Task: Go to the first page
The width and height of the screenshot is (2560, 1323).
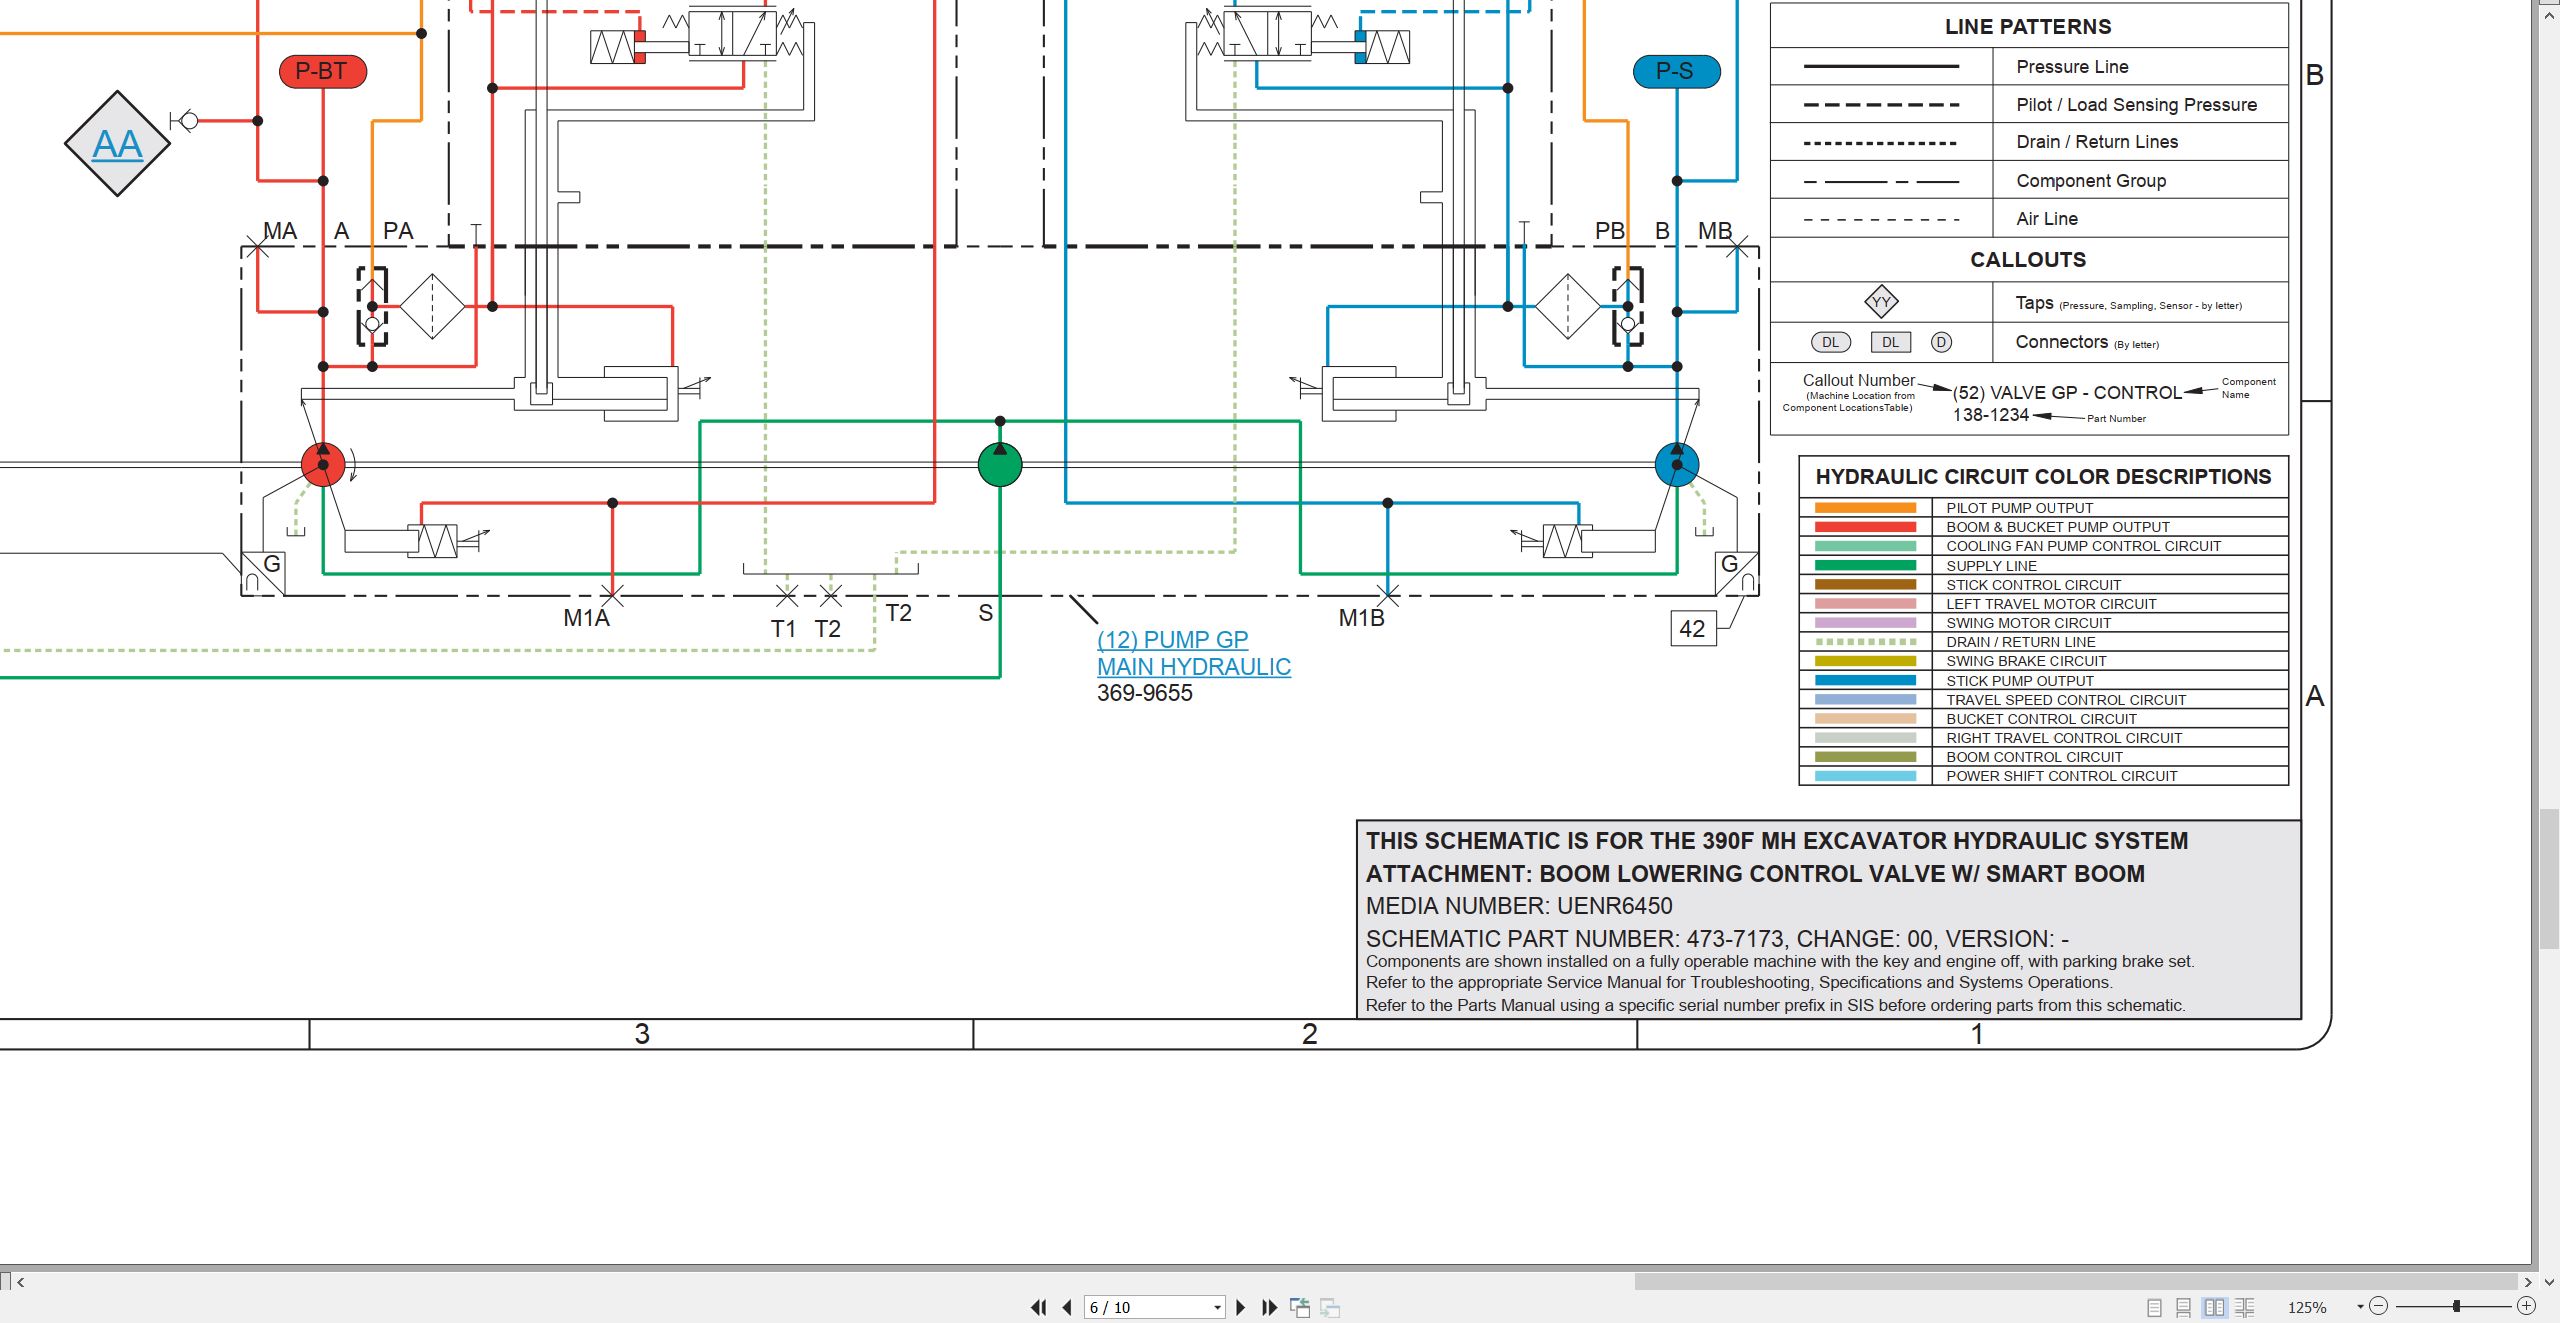Action: click(1039, 1307)
